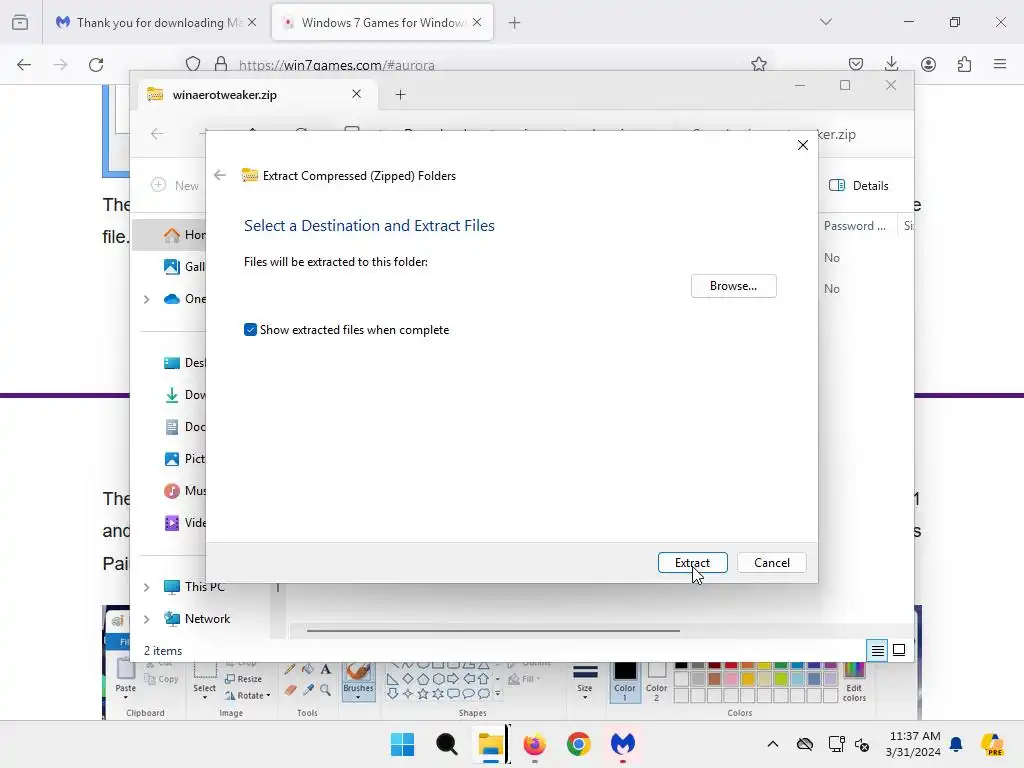This screenshot has height=768, width=1024.
Task: Close the winaerotweaker.zip Explorer tab
Action: click(x=357, y=94)
